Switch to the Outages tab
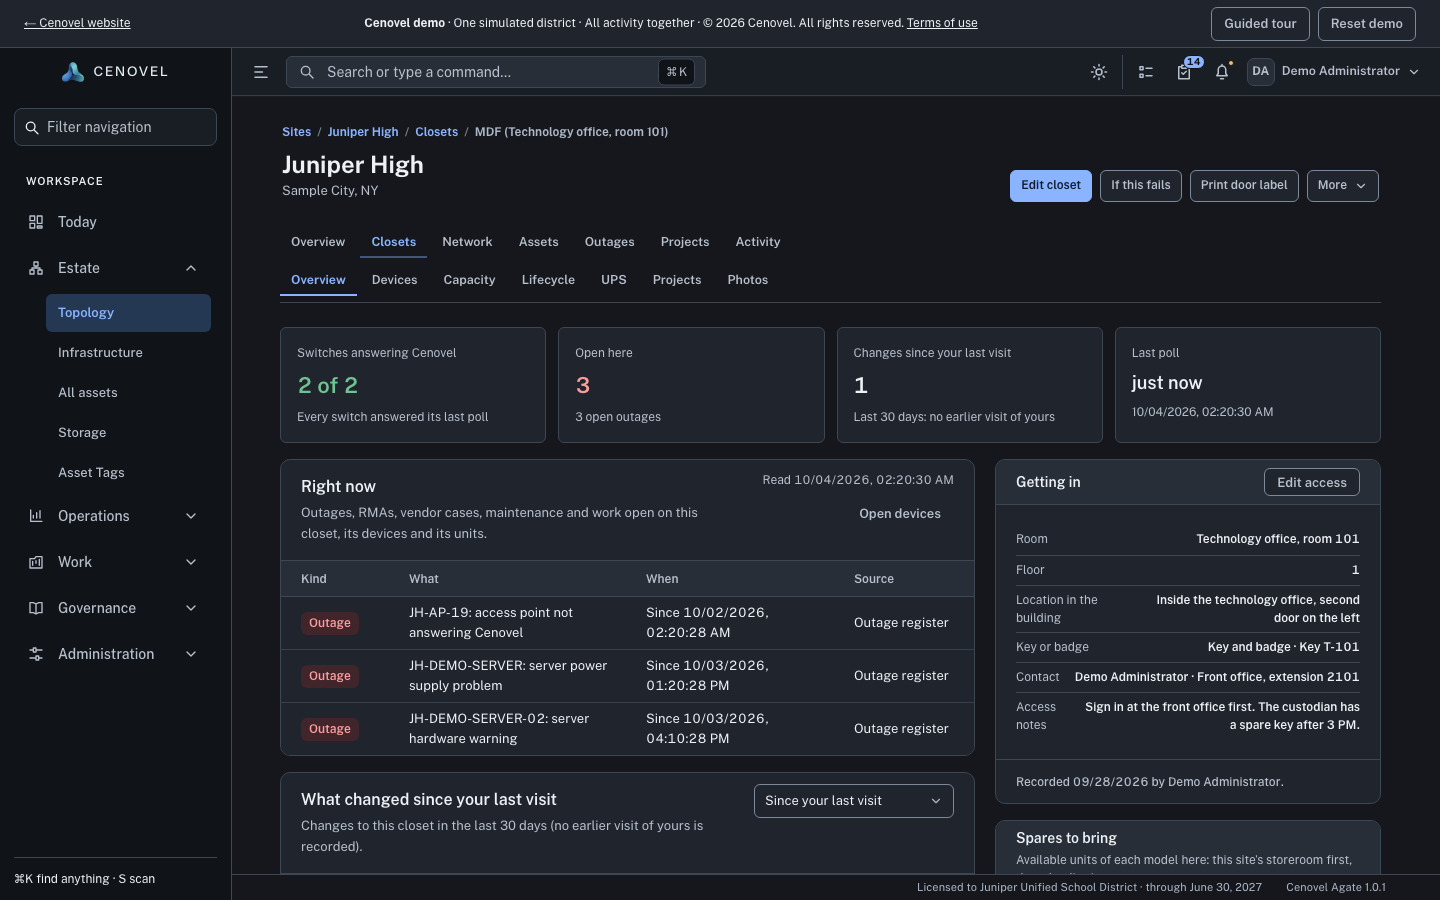 (609, 242)
